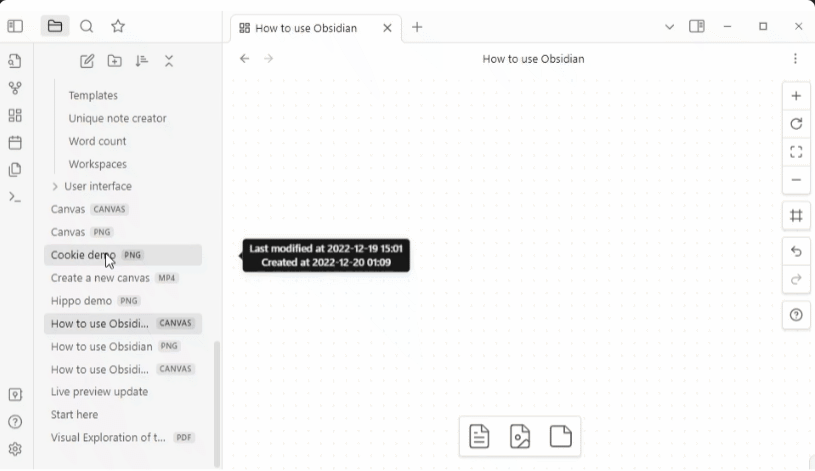Select the How to use Obsidian tab

(305, 28)
